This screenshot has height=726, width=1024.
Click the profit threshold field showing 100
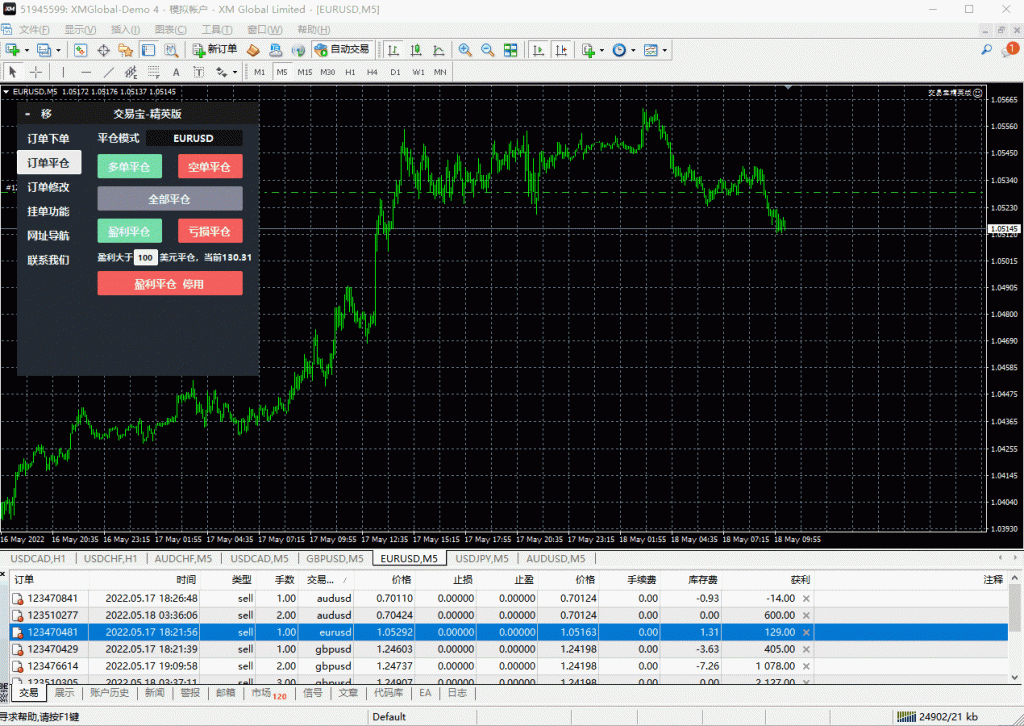click(x=145, y=257)
